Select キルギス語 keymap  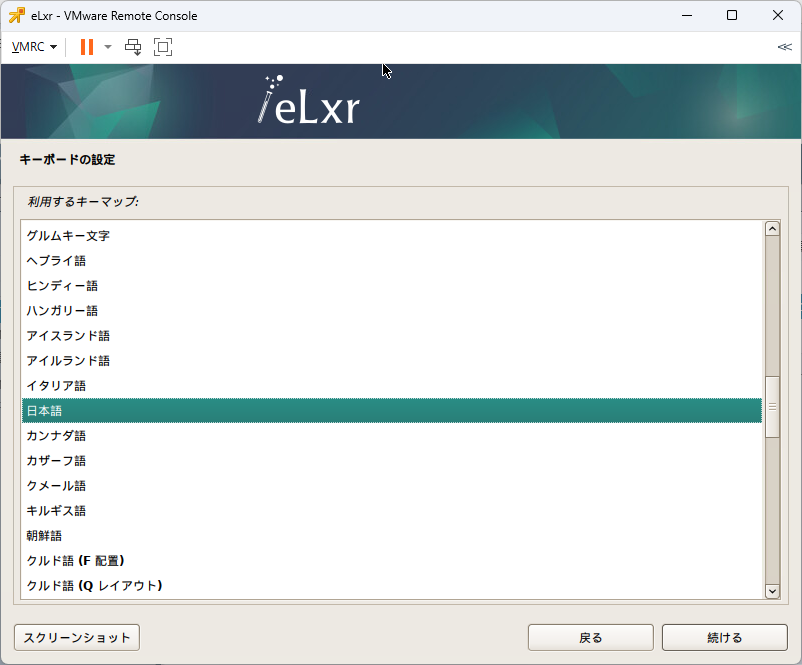(392, 511)
